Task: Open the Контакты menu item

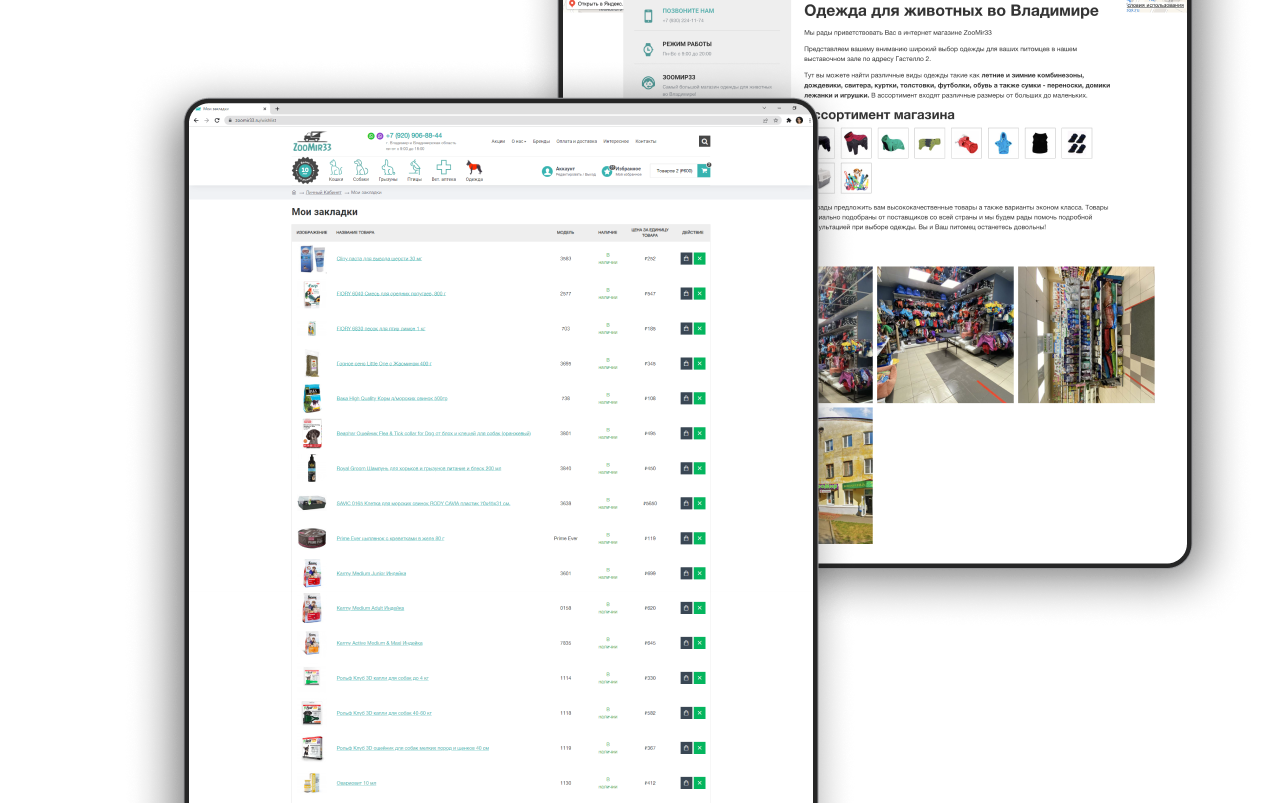Action: pos(646,141)
